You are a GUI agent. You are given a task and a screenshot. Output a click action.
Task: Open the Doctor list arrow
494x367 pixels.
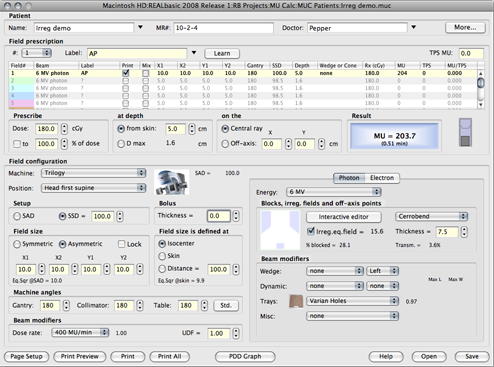[x=414, y=27]
